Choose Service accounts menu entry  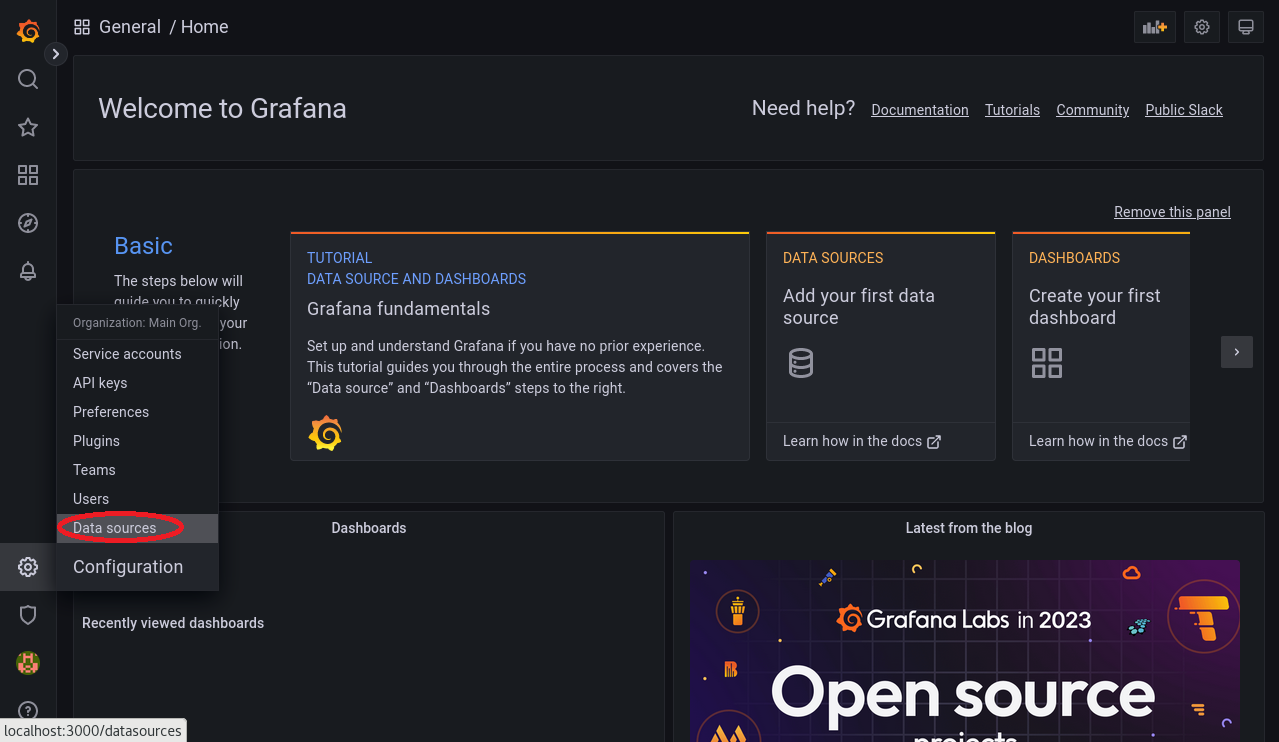click(x=127, y=354)
